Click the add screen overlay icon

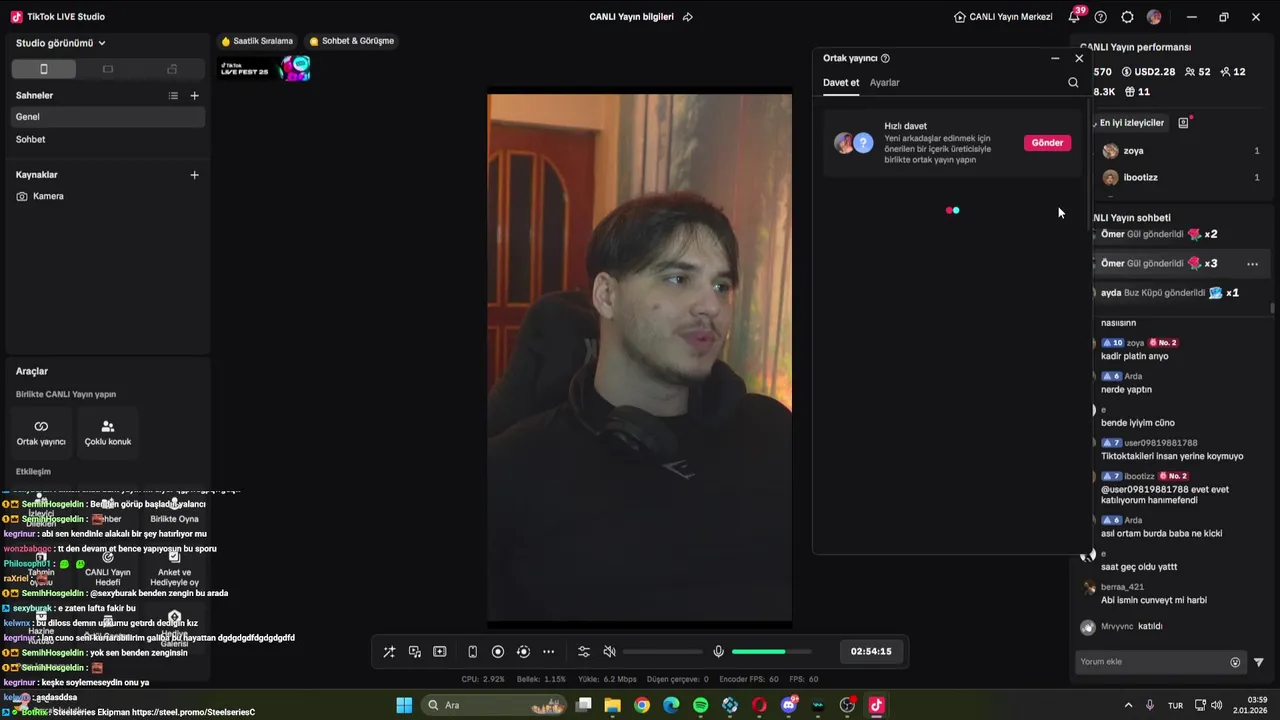pos(440,652)
